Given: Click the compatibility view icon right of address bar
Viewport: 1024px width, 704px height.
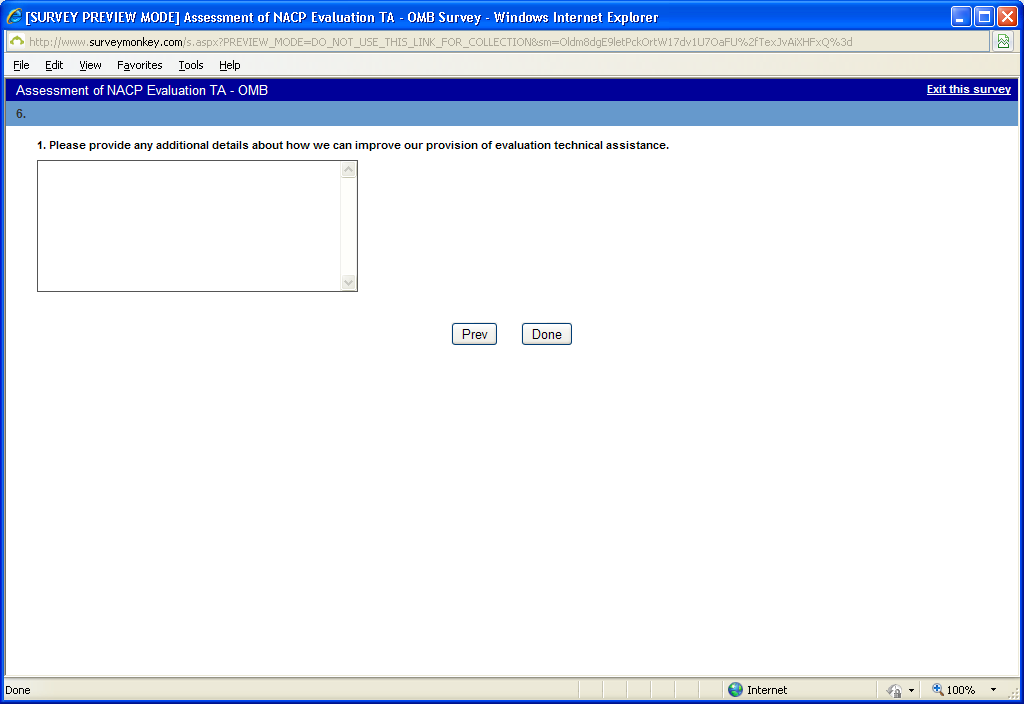Looking at the screenshot, I should click(x=1003, y=42).
